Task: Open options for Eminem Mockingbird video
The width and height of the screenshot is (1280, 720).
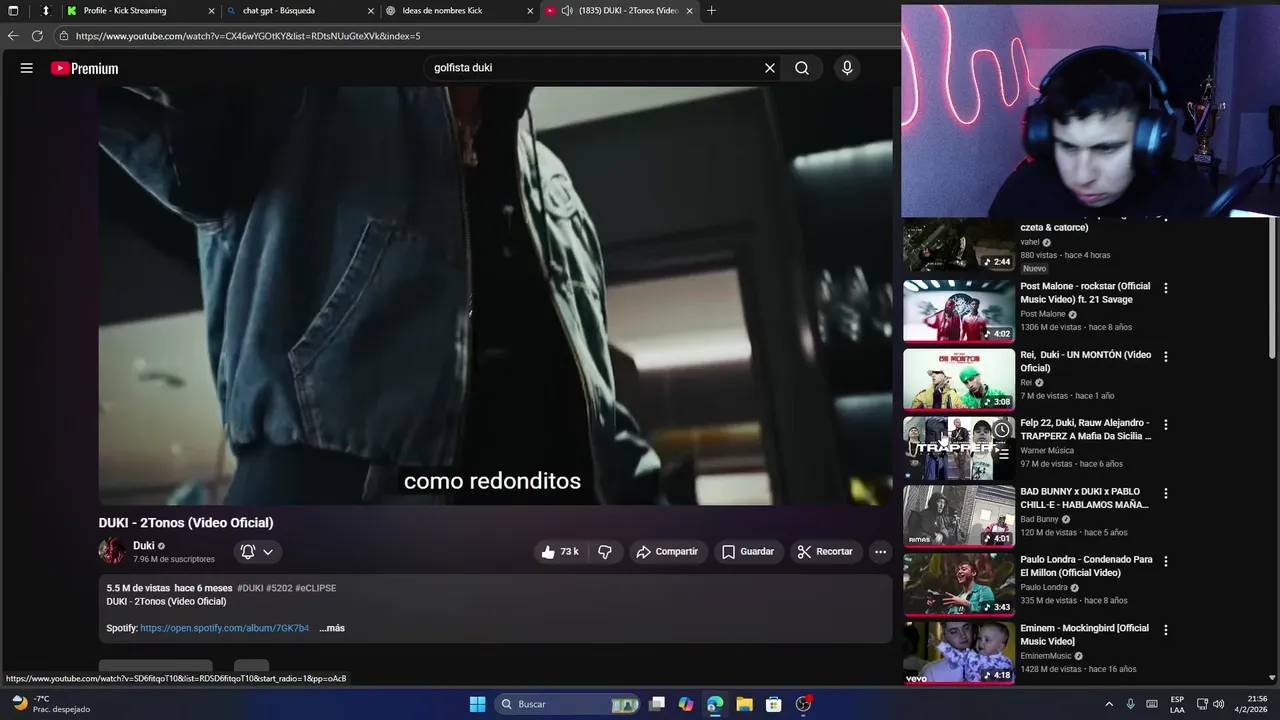Action: pyautogui.click(x=1165, y=630)
